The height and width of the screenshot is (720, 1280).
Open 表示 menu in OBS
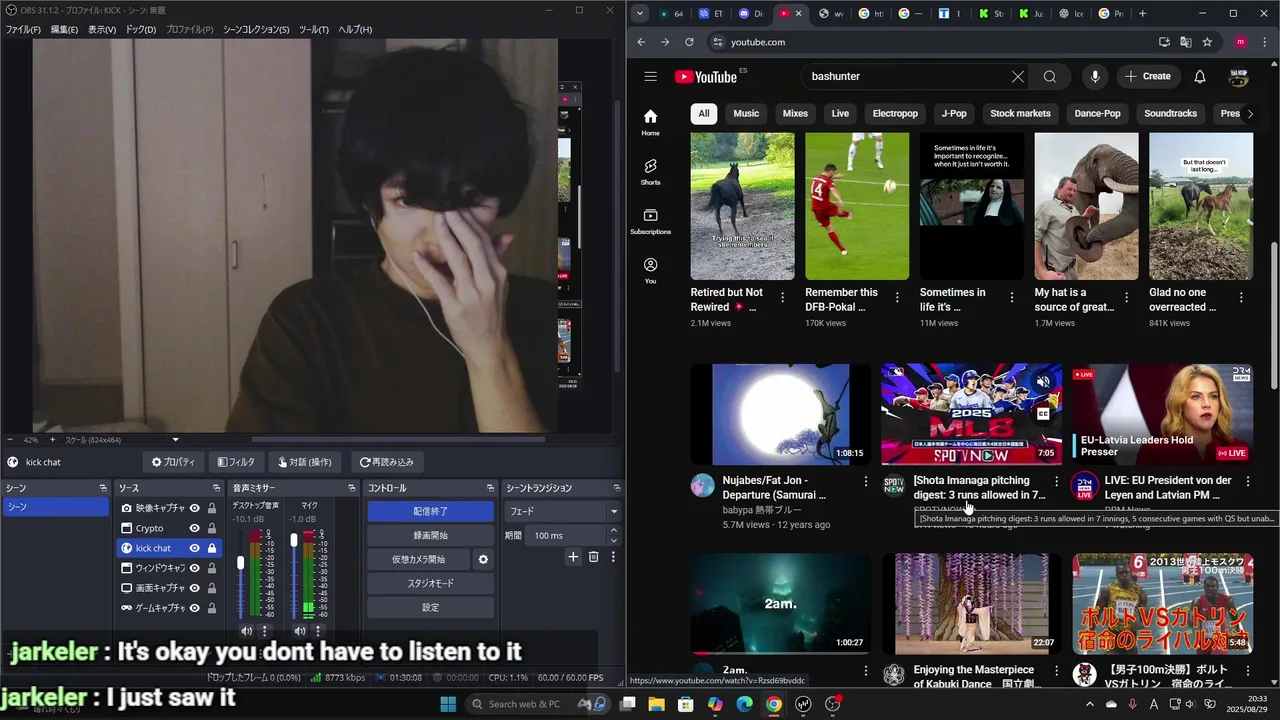click(102, 30)
